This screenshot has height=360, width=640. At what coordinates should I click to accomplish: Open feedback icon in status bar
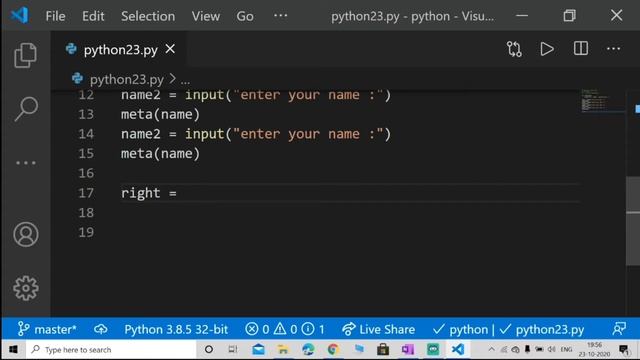[619, 329]
